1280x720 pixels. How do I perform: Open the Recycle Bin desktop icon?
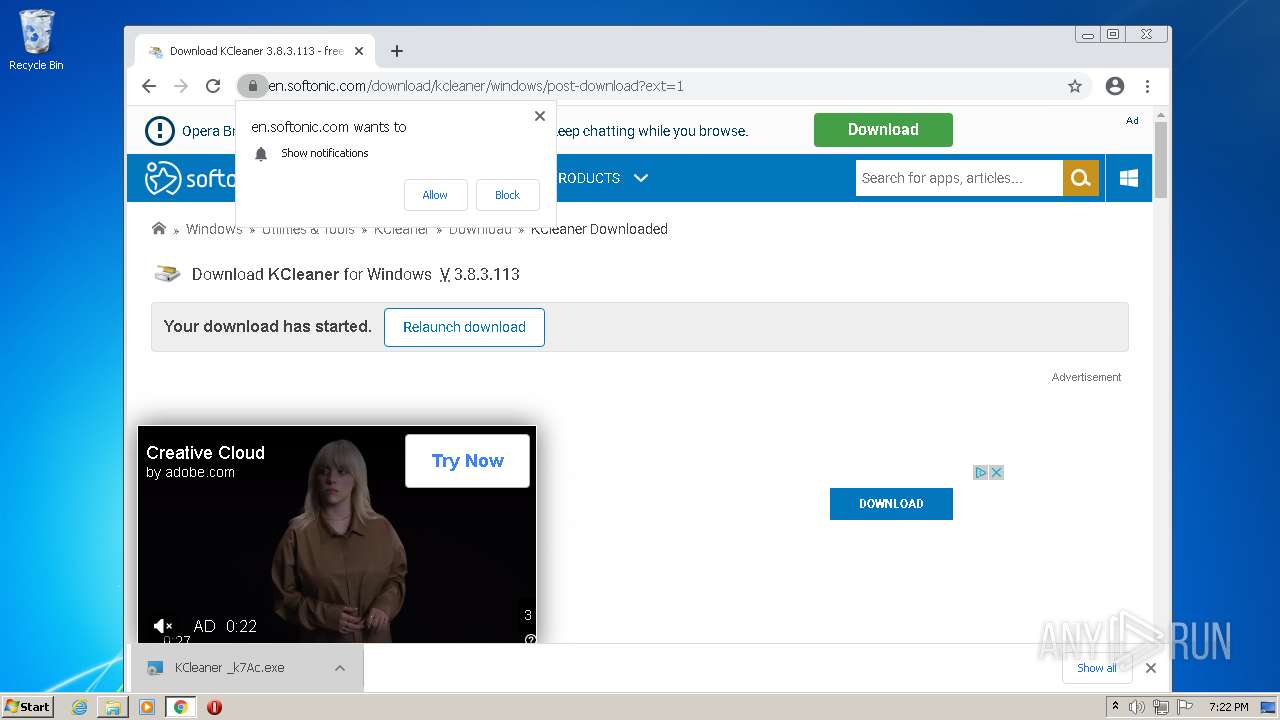tap(36, 41)
